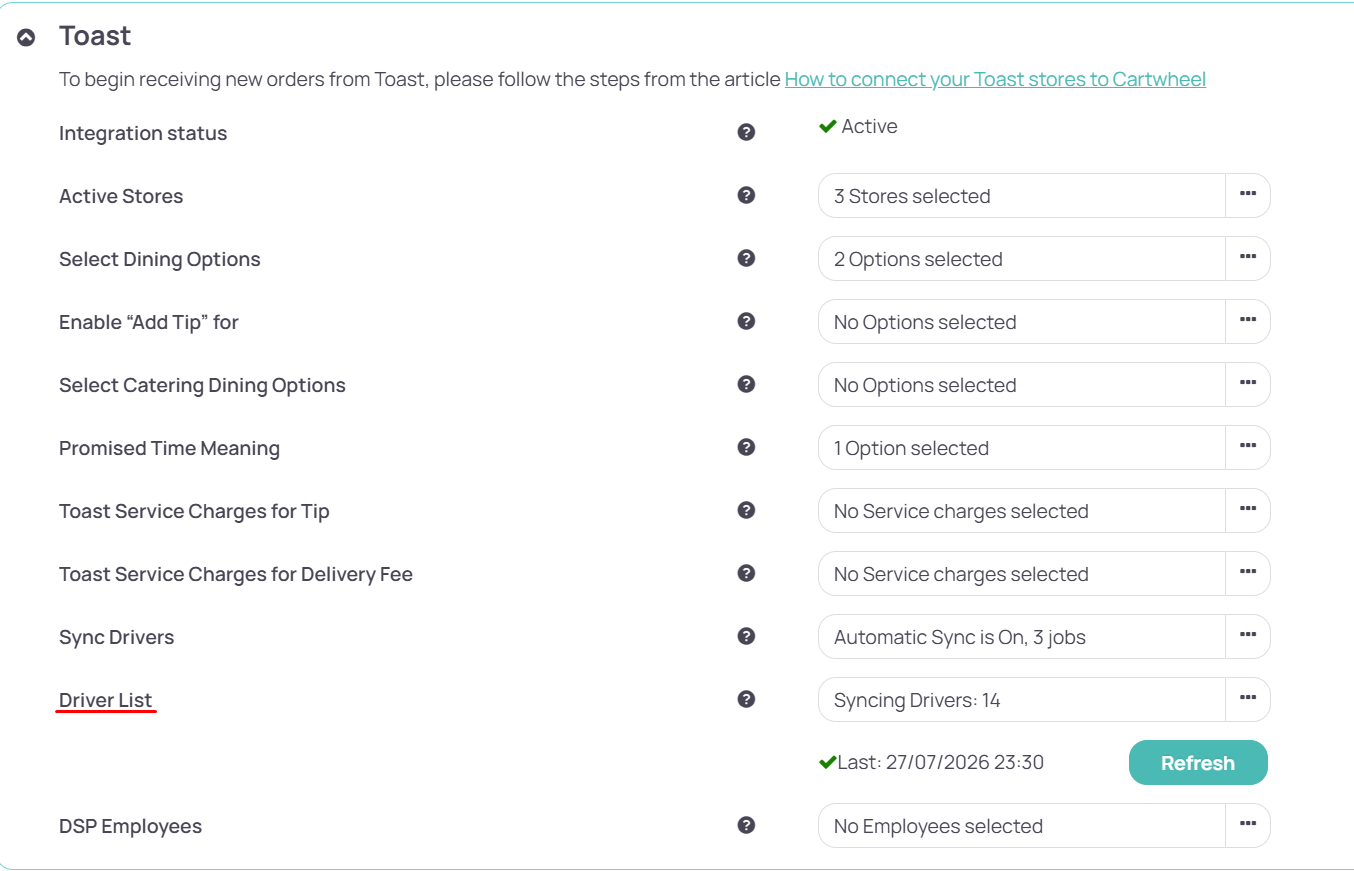
Task: Open the "1 Option selected" dropdown
Action: (1022, 447)
